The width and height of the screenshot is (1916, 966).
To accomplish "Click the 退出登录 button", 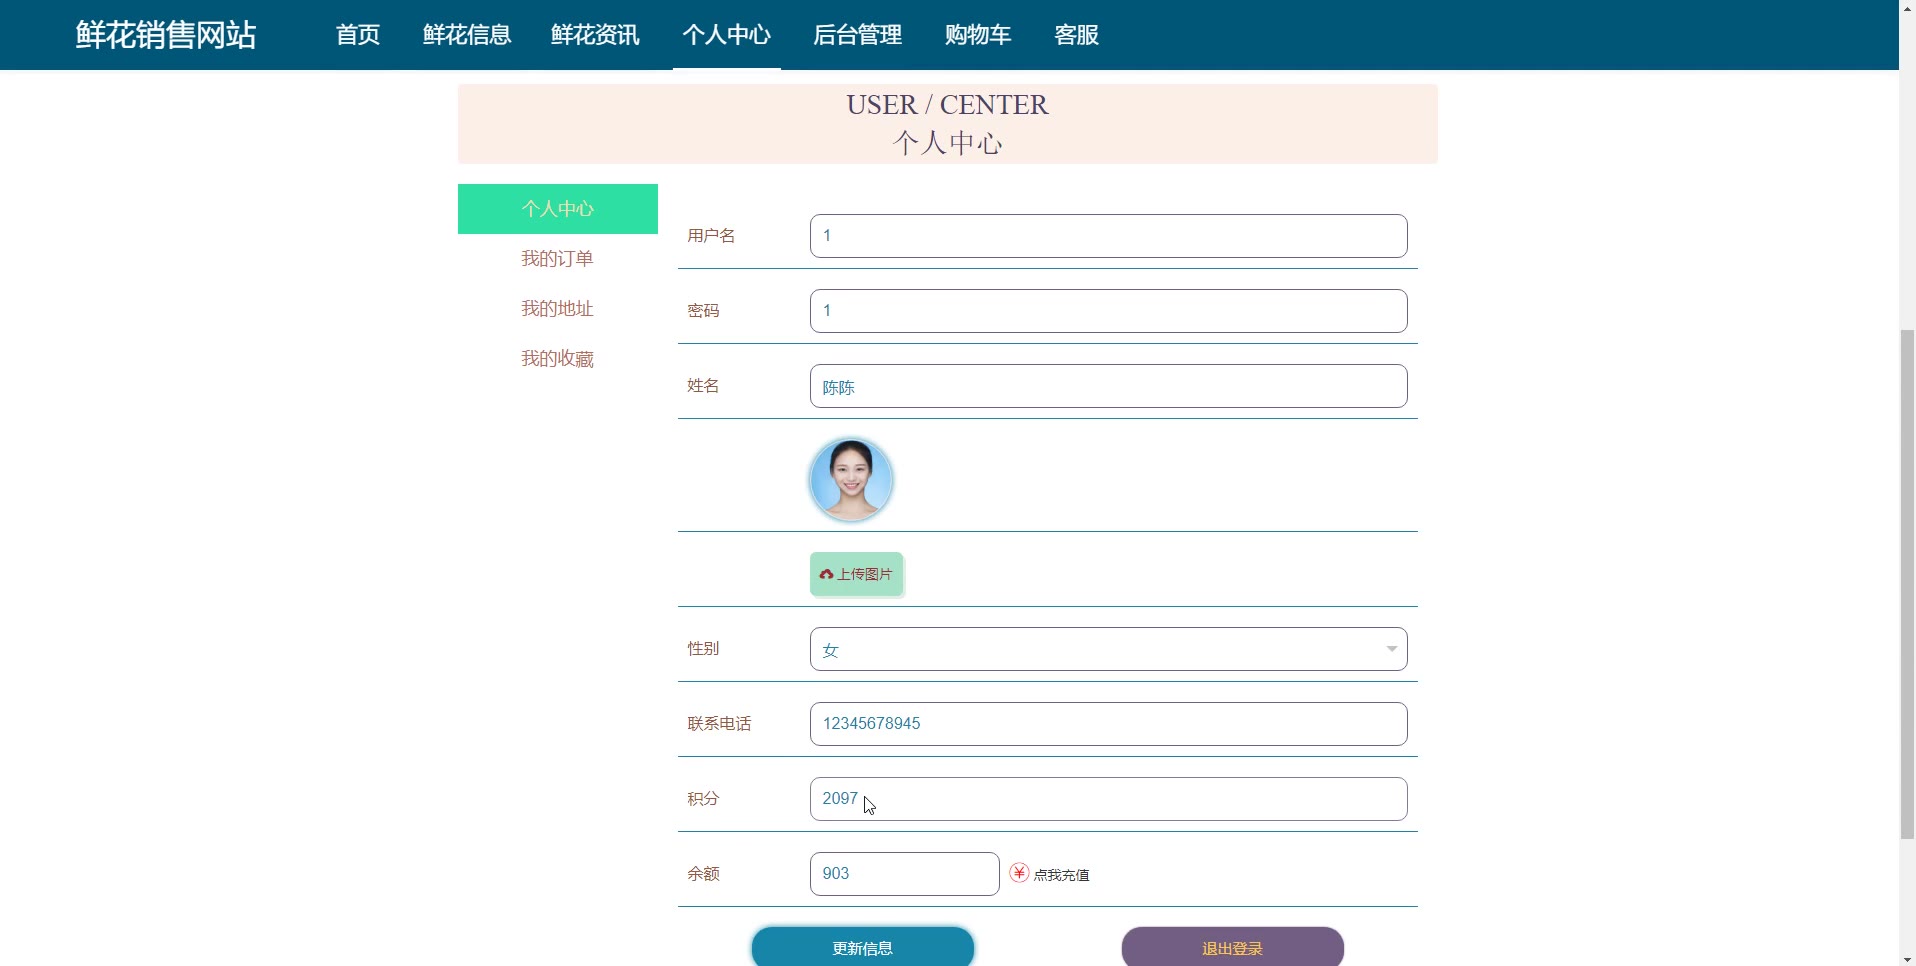I will click(1233, 948).
